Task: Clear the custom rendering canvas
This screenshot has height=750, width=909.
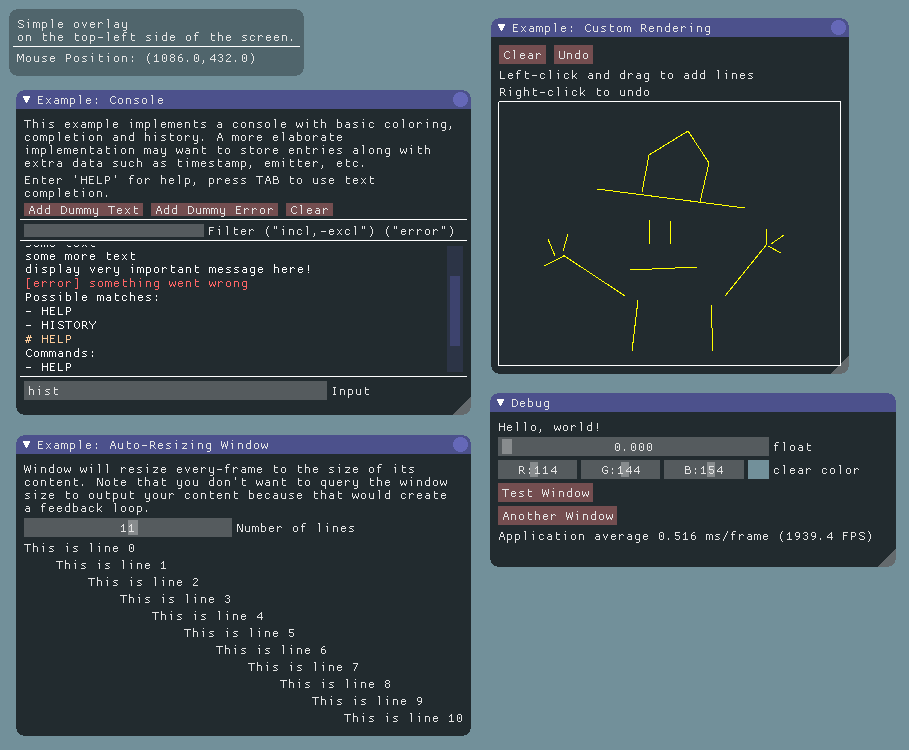Action: (x=522, y=55)
